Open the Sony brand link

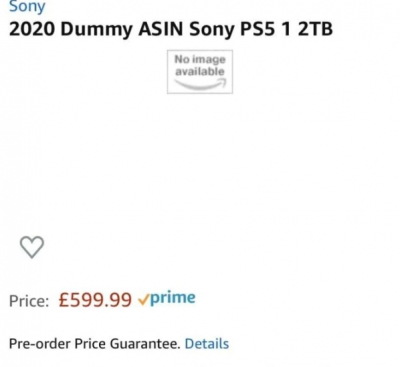(27, 7)
